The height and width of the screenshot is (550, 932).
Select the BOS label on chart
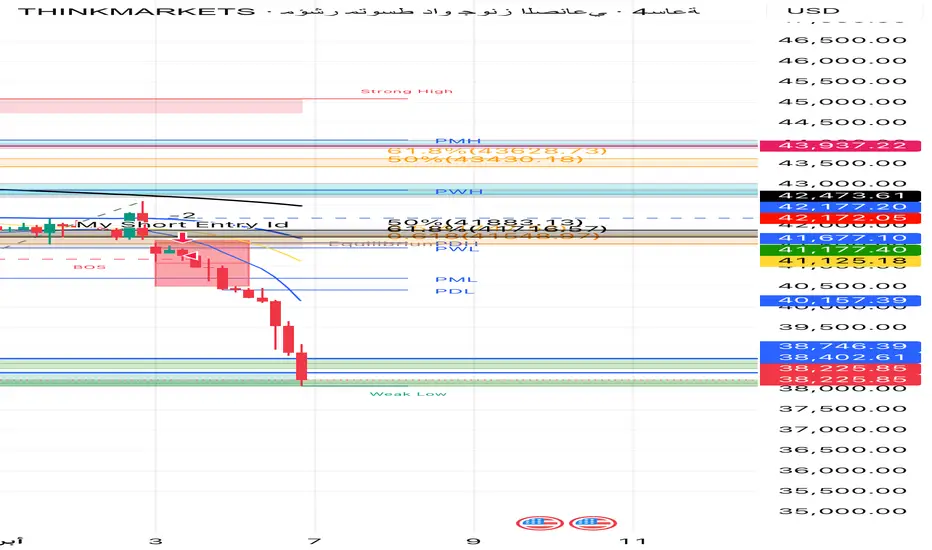[89, 267]
